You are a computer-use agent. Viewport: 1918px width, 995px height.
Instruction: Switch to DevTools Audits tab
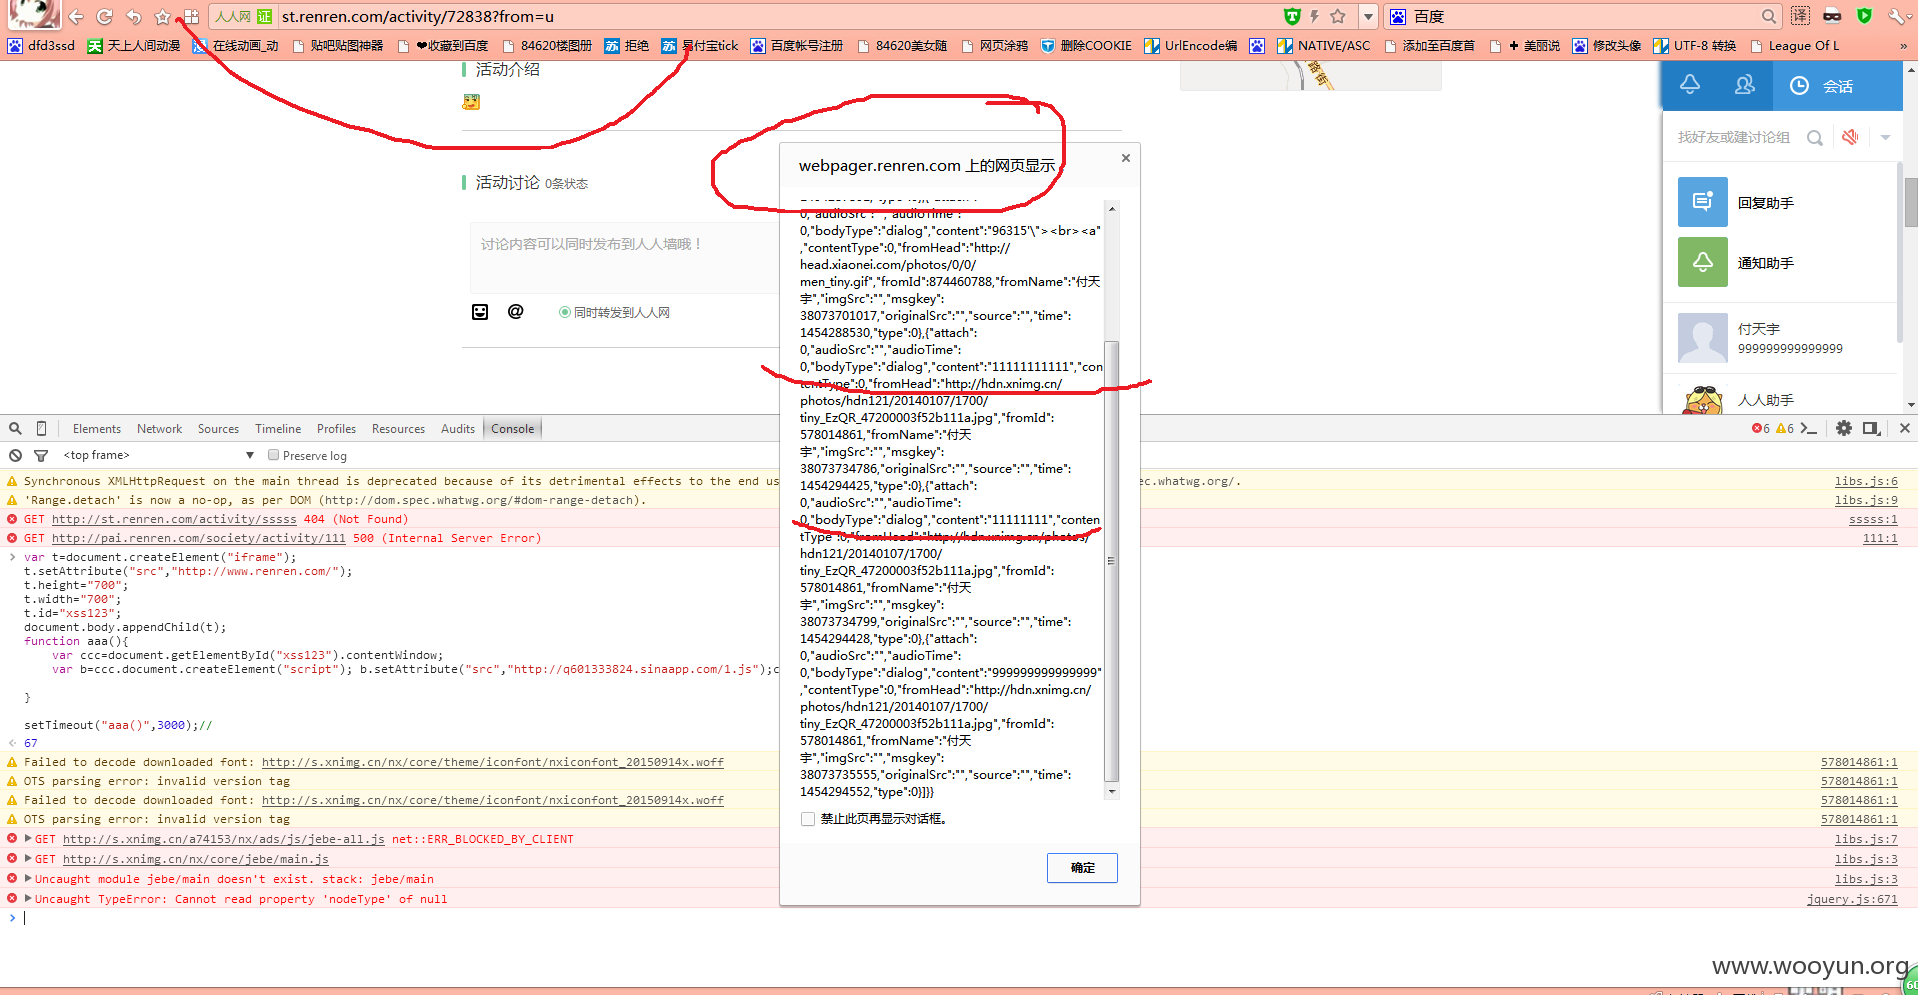[x=458, y=429]
